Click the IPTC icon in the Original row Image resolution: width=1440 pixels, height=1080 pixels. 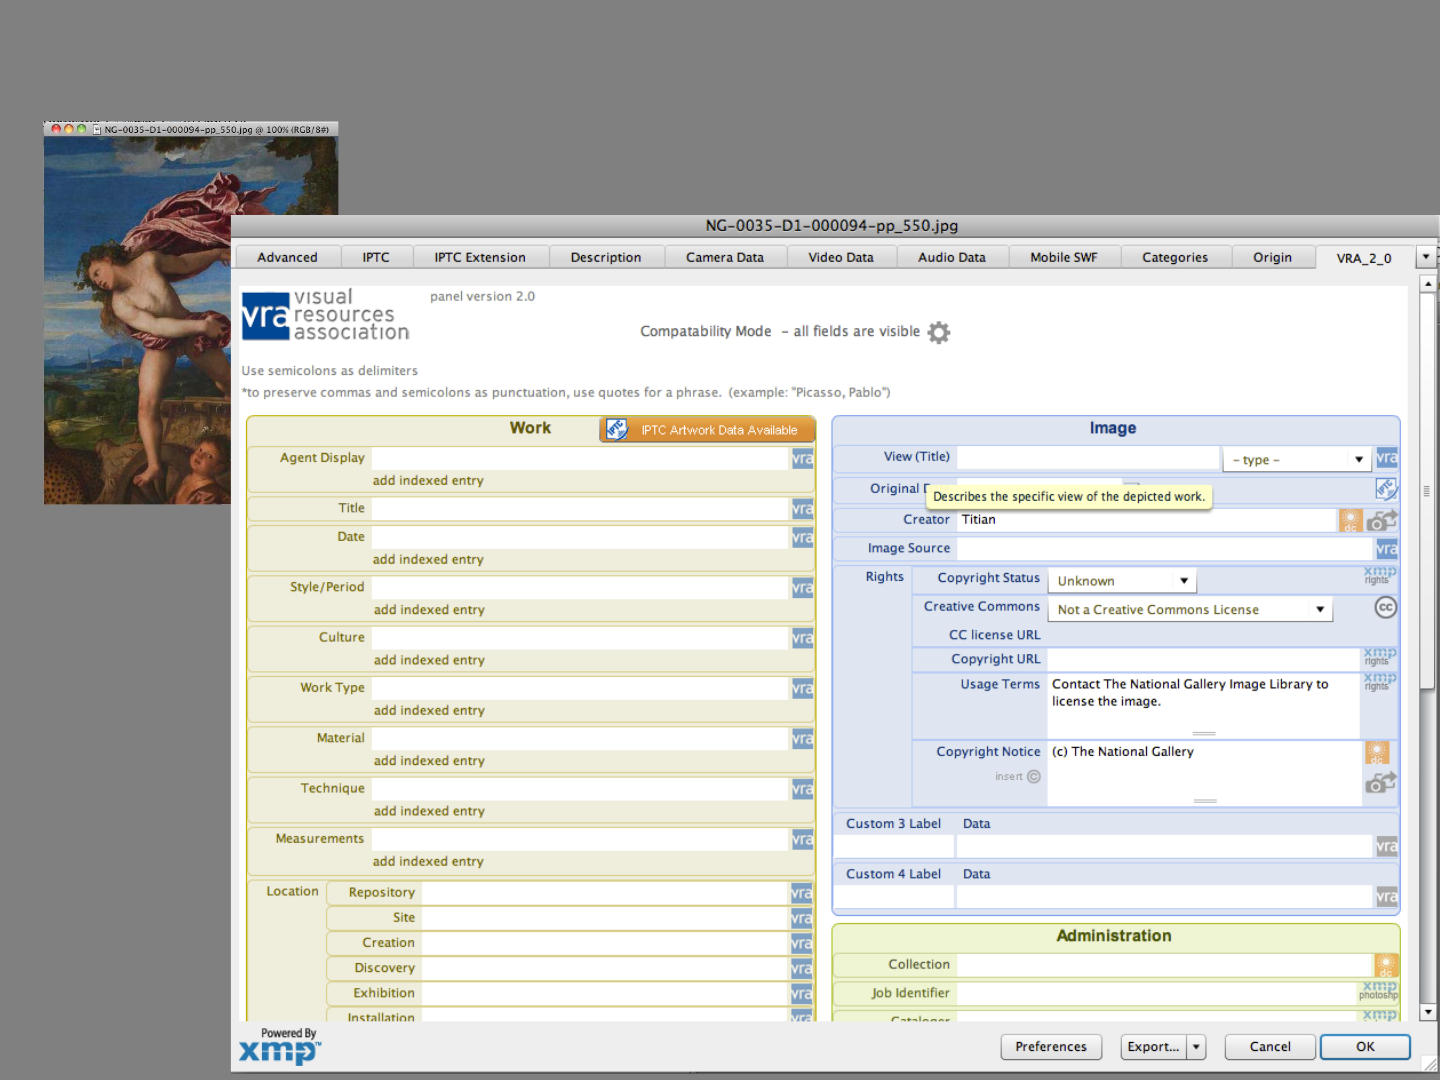coord(1386,489)
